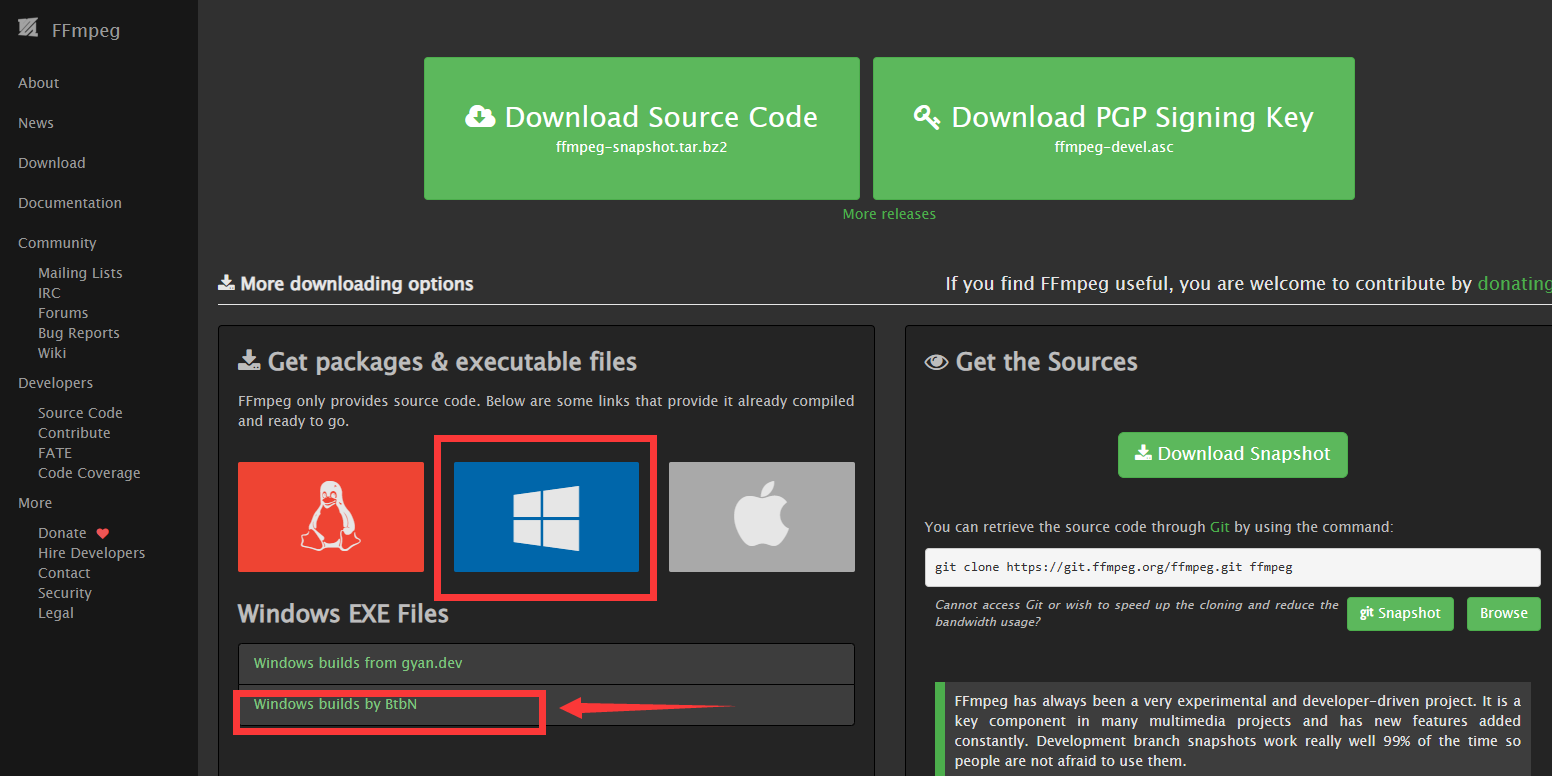The image size is (1552, 776).
Task: Click Download Source Code button
Action: click(642, 128)
